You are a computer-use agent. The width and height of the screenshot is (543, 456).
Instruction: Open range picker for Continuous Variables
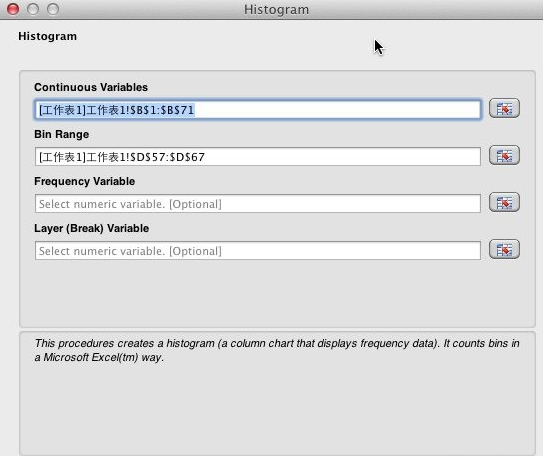[504, 108]
